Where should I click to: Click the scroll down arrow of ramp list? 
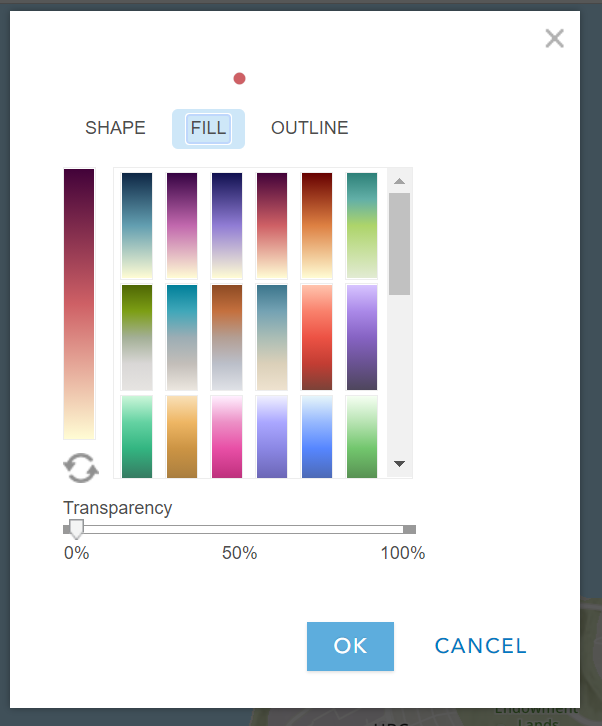click(x=399, y=463)
